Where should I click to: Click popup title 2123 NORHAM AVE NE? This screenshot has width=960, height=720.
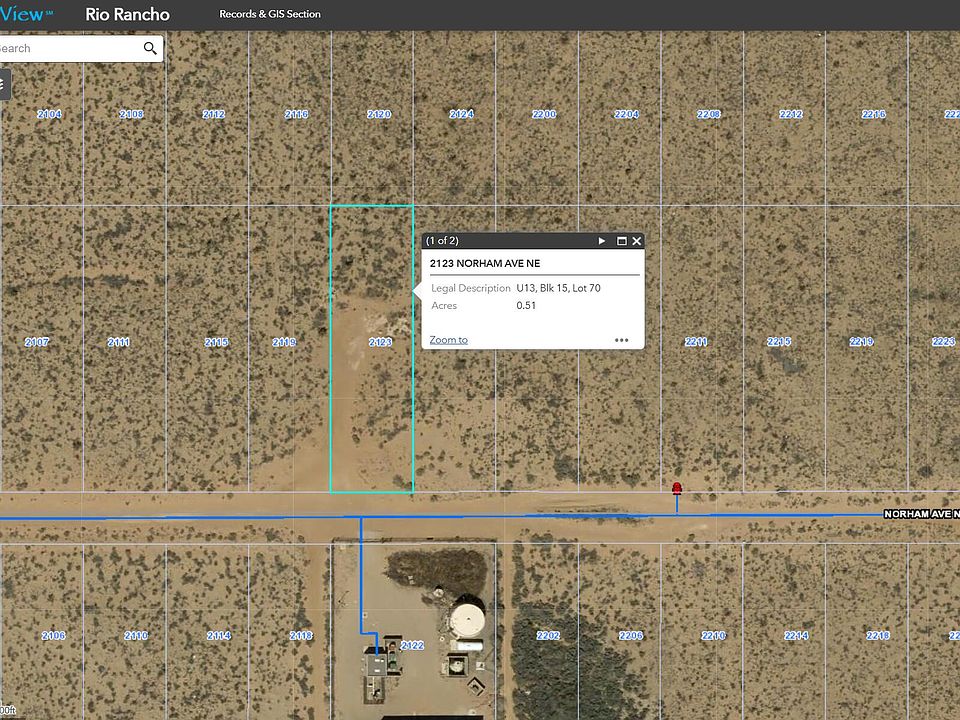[x=485, y=263]
